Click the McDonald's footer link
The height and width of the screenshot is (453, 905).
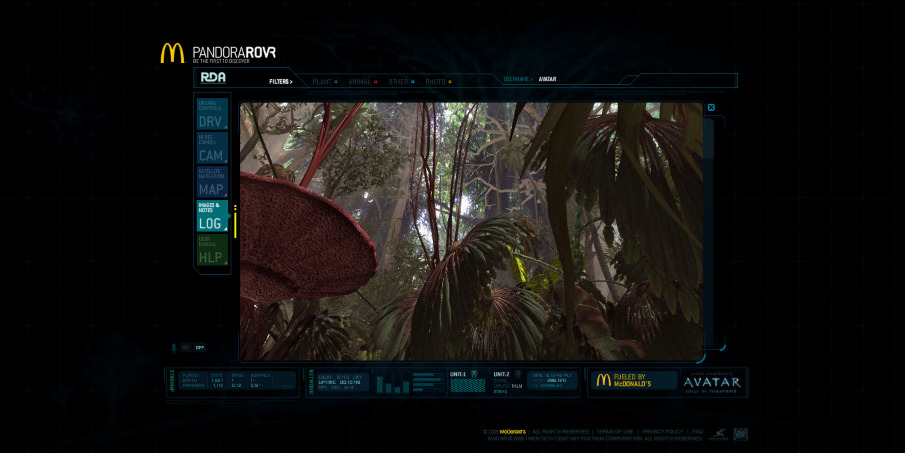[x=513, y=432]
